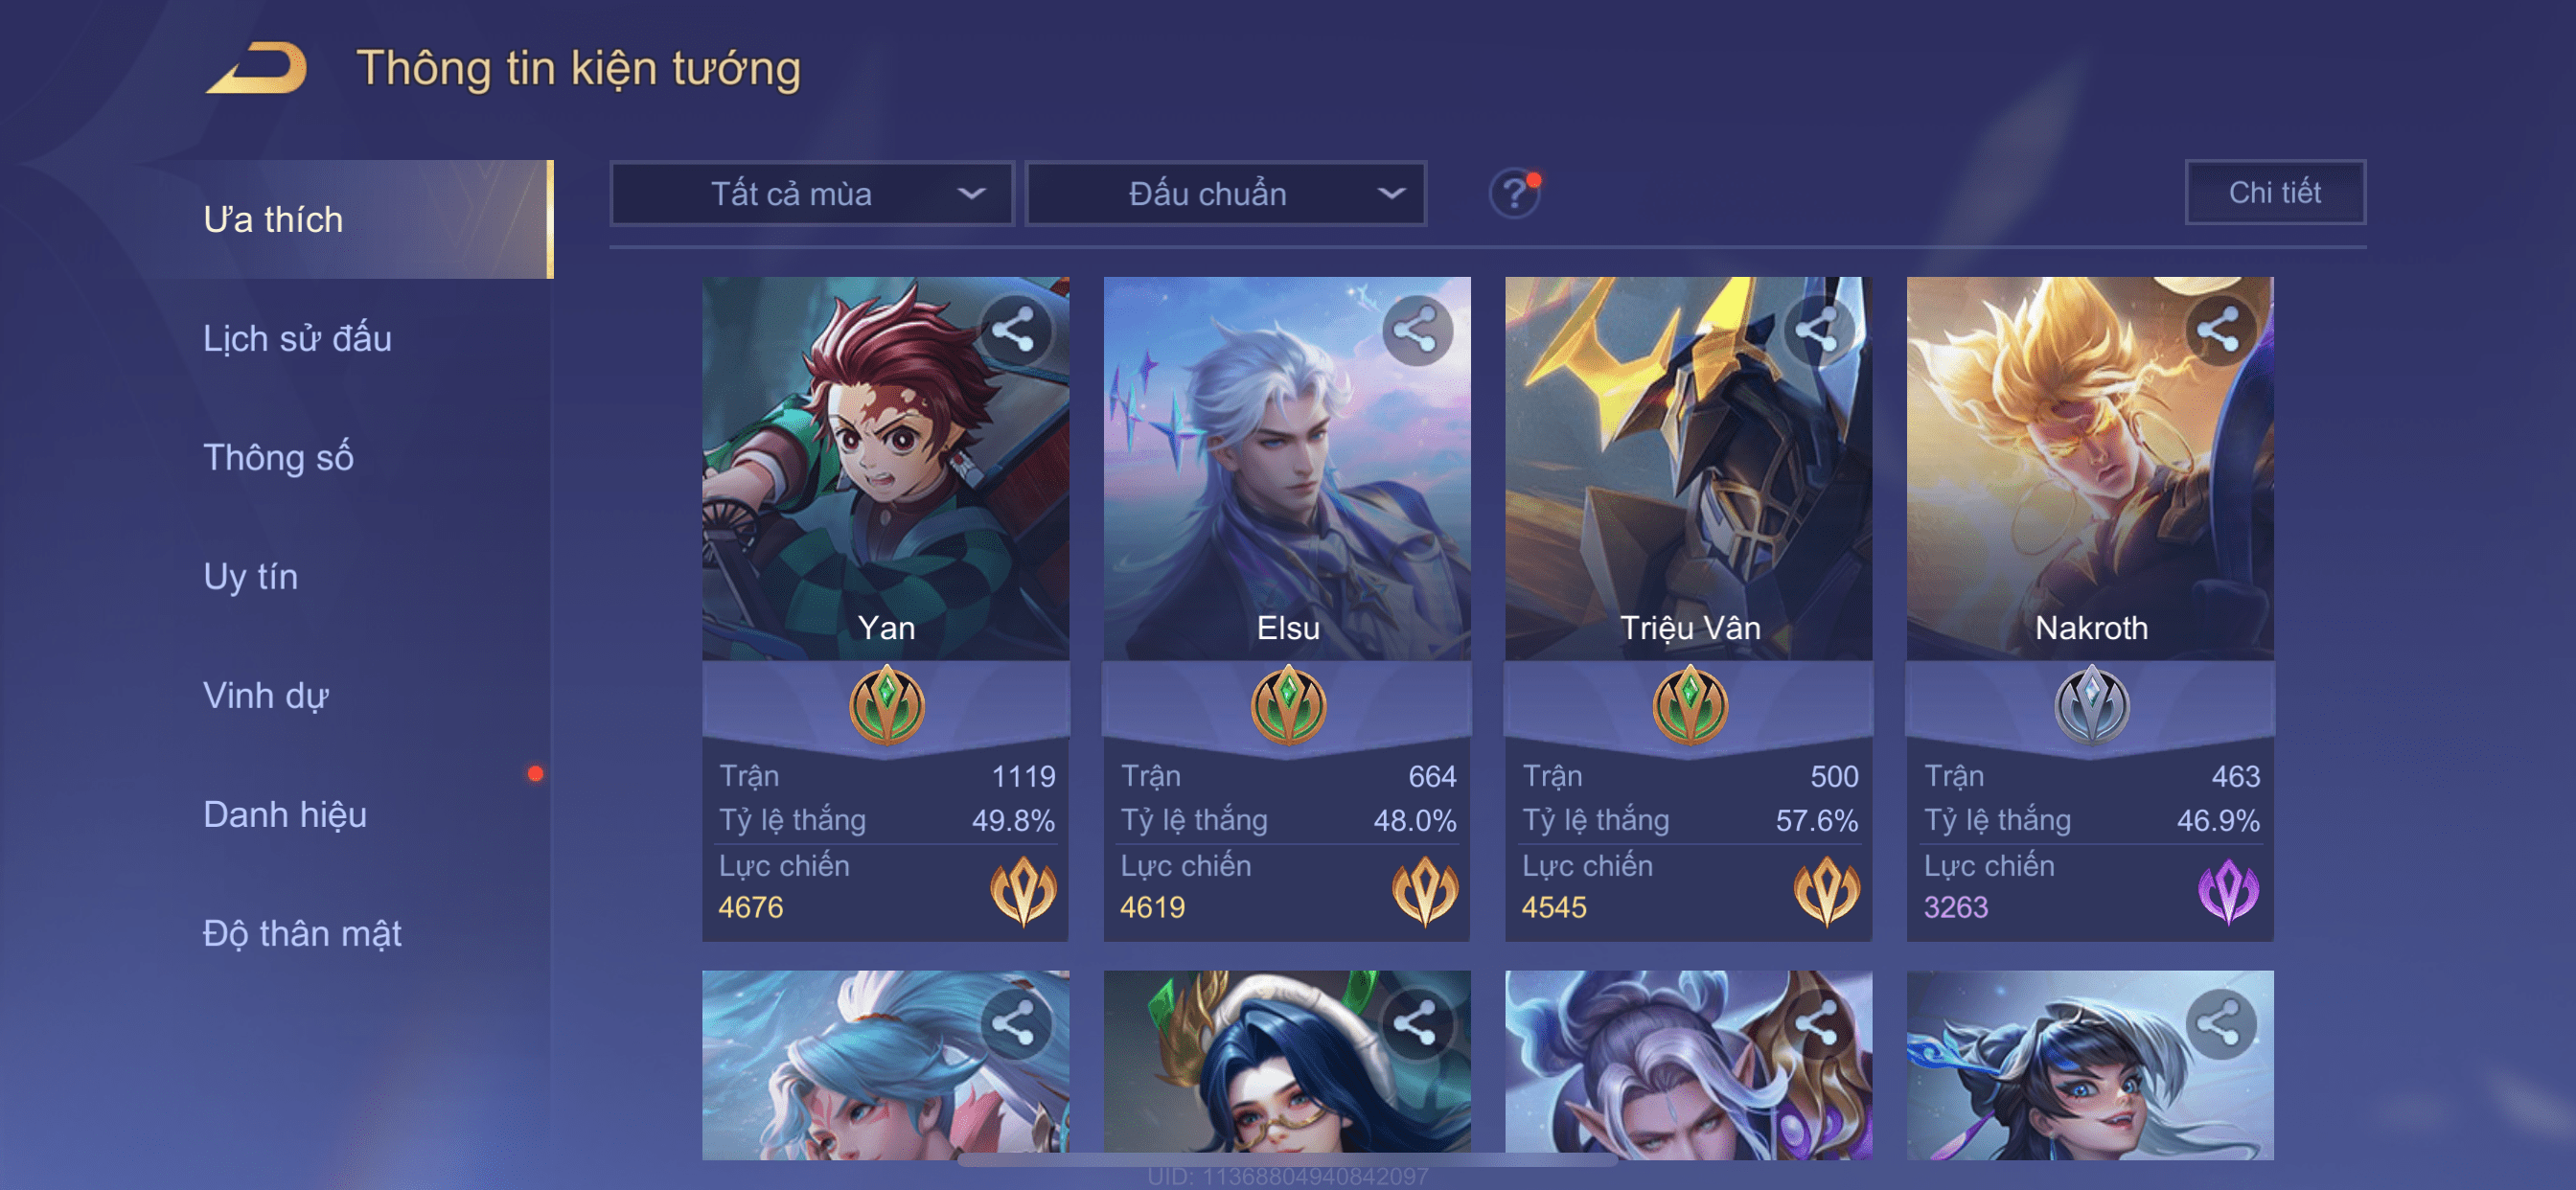This screenshot has height=1190, width=2576.
Task: Open the Thông số tab
Action: [278, 457]
